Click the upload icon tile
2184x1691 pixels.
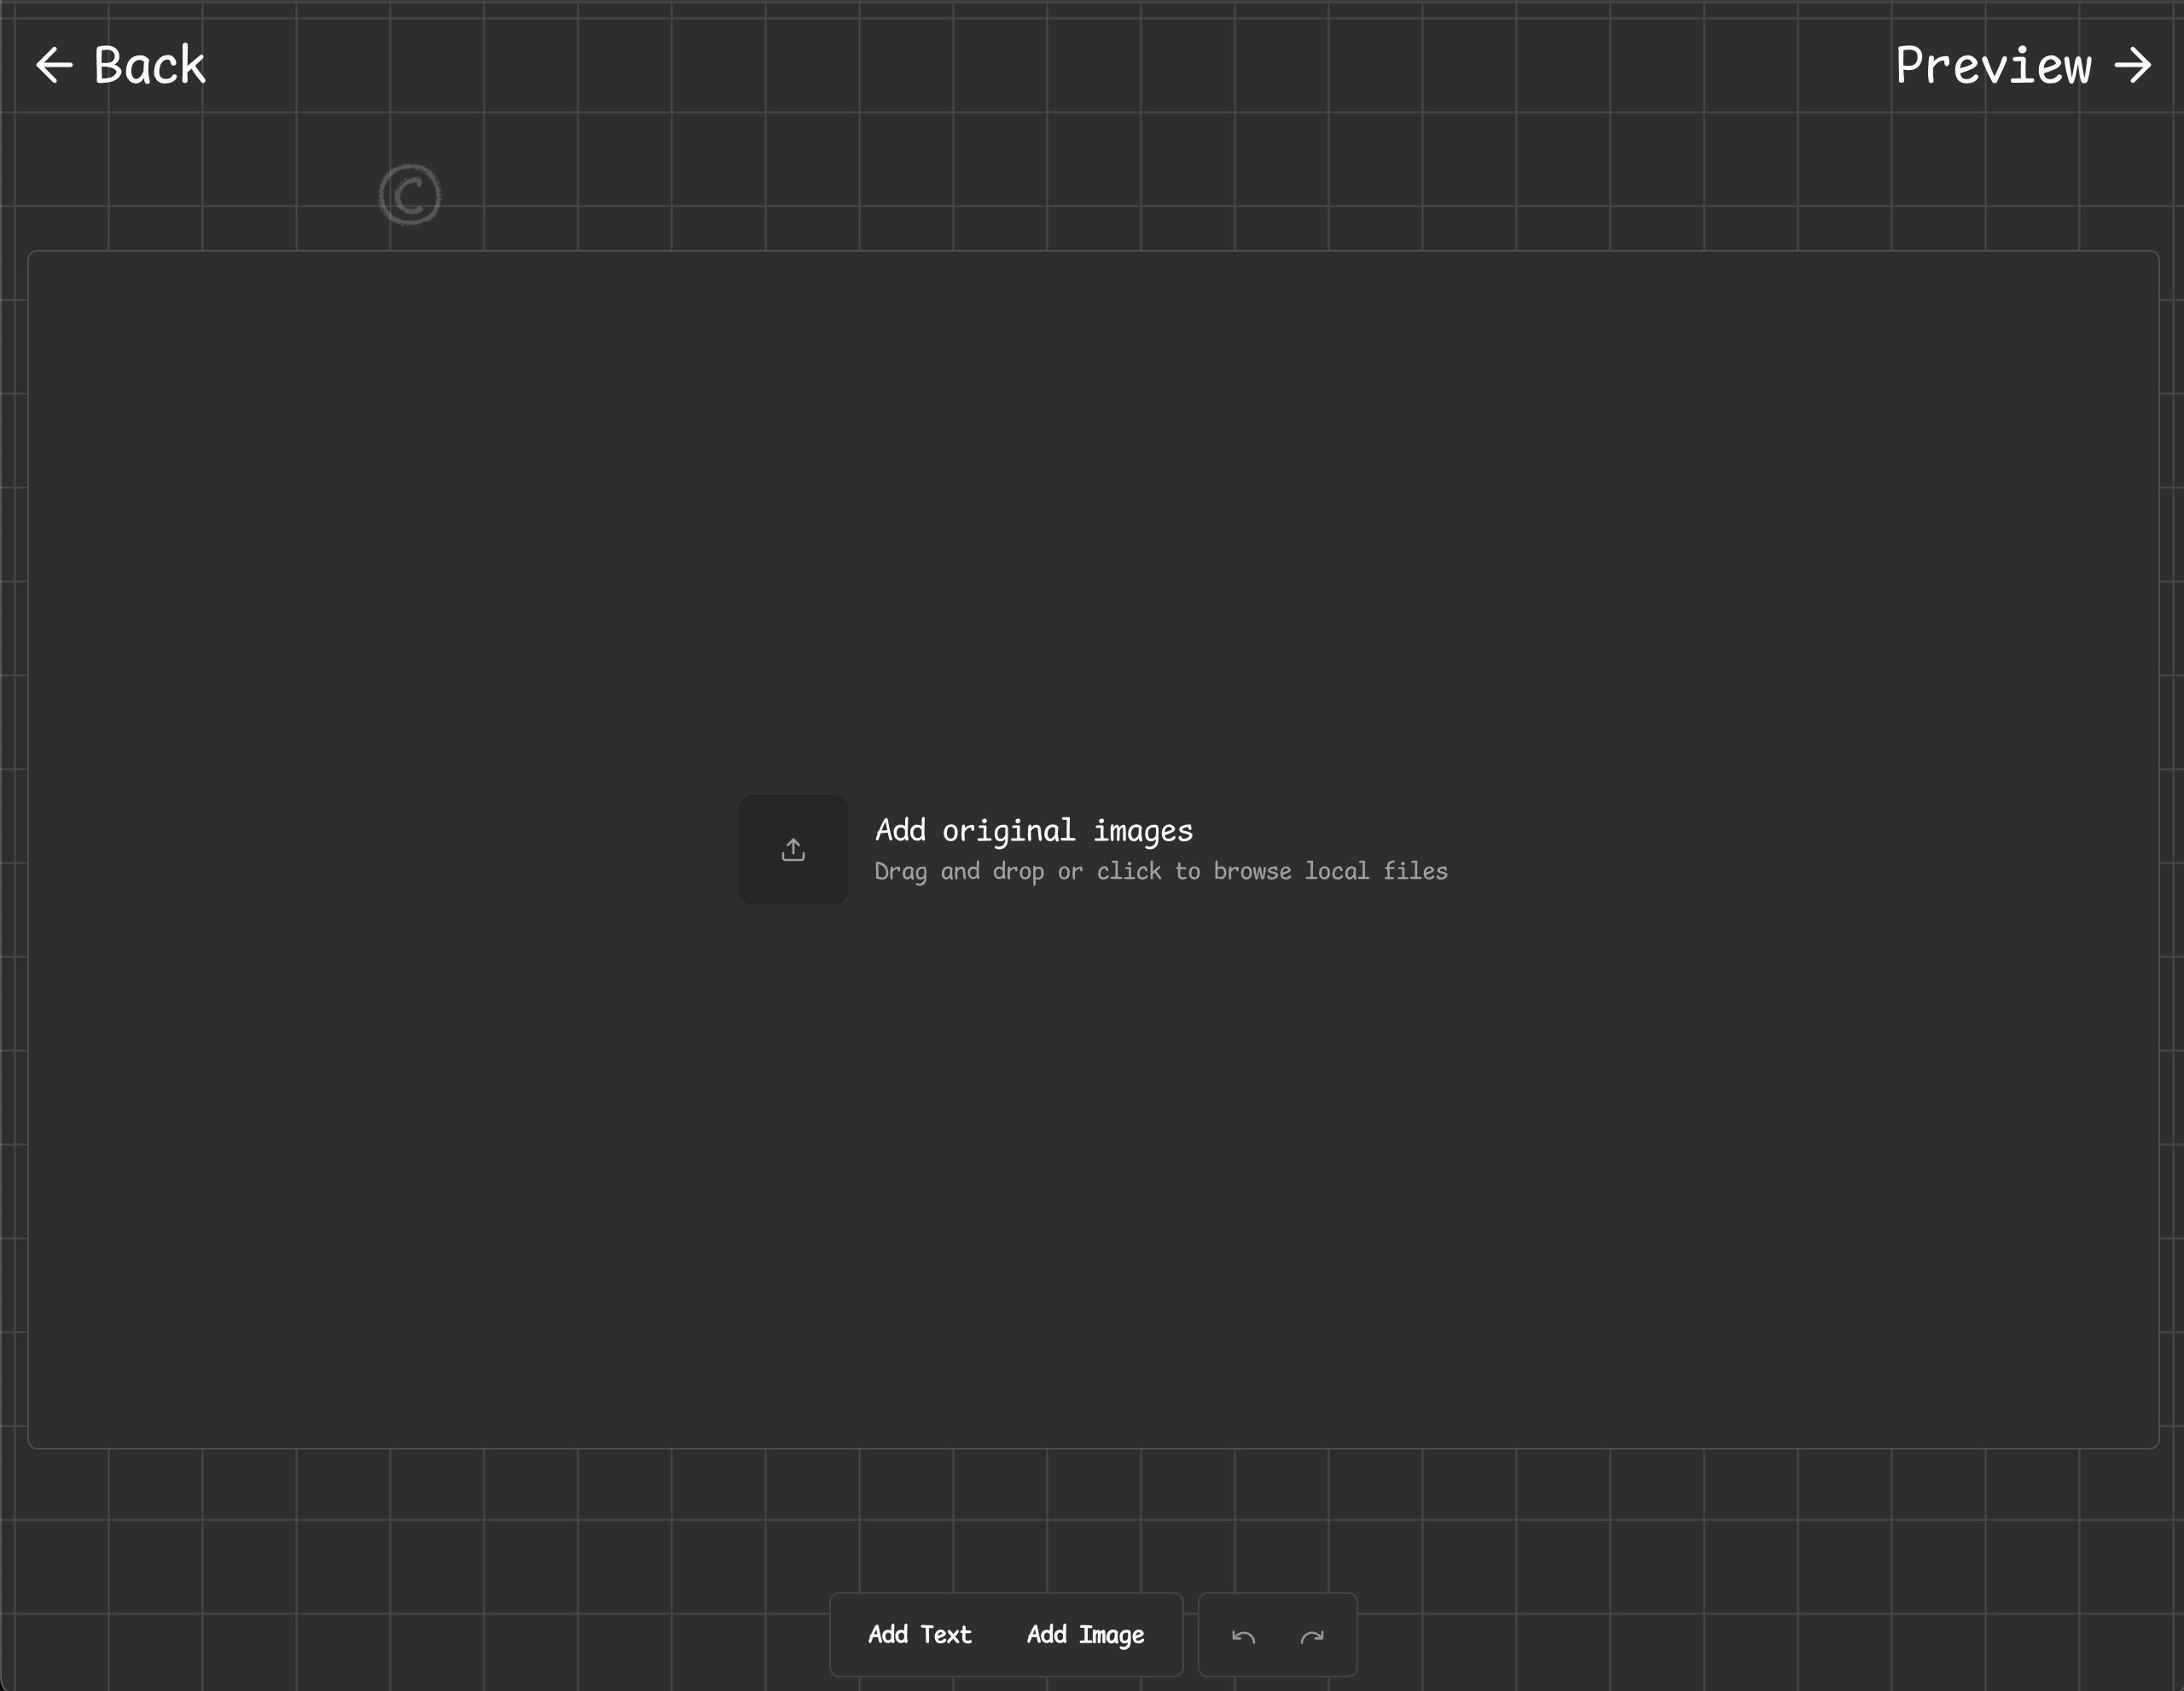pyautogui.click(x=793, y=850)
